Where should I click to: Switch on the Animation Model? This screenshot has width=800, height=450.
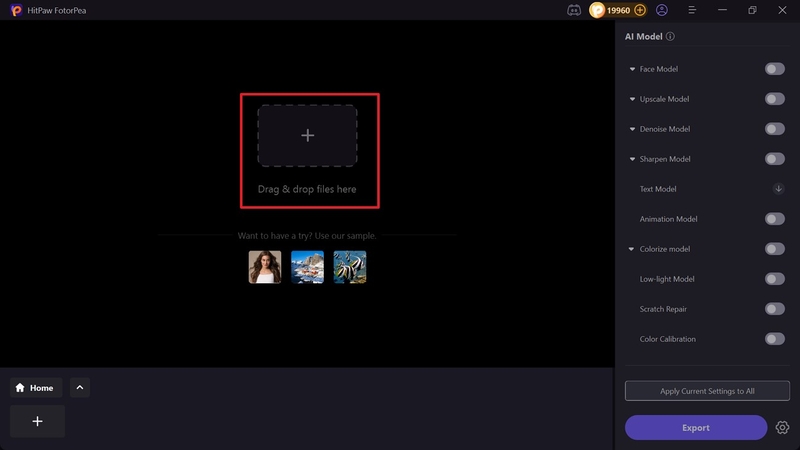[774, 219]
